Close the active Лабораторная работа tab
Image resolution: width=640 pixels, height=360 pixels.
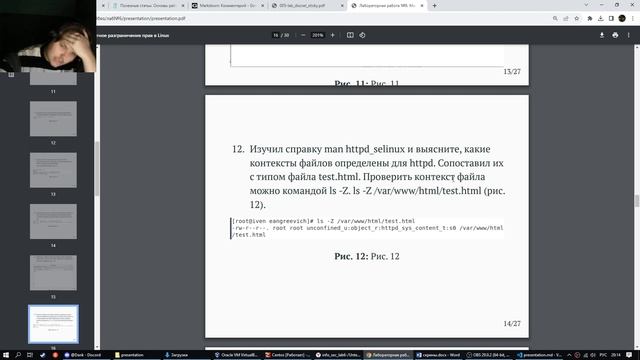422,6
